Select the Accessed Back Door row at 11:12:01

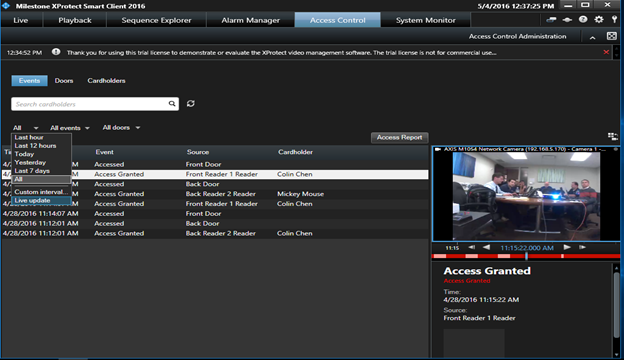coord(215,224)
